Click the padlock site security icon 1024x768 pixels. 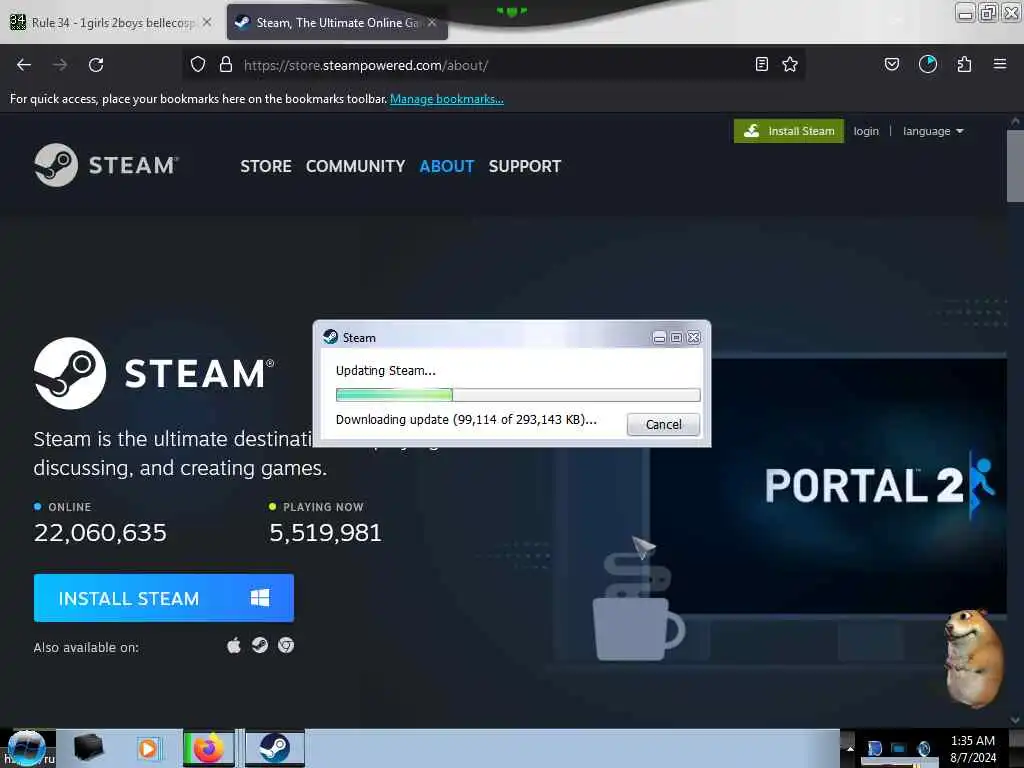point(226,65)
